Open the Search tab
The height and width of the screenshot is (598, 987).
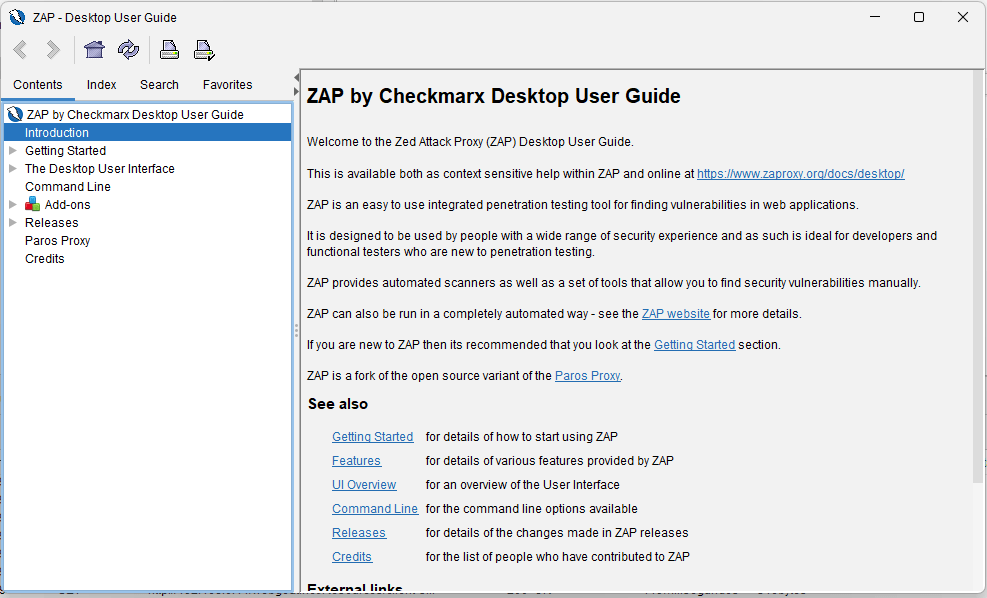click(x=159, y=85)
